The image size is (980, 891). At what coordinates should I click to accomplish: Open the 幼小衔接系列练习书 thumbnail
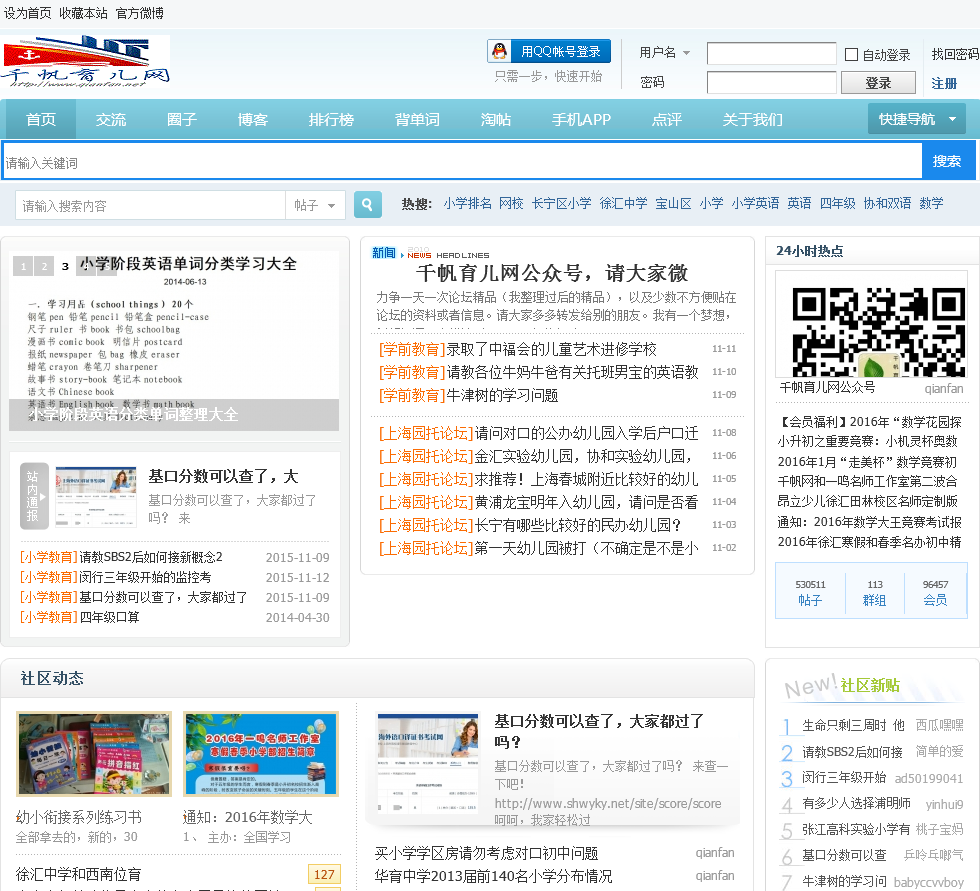coord(94,754)
